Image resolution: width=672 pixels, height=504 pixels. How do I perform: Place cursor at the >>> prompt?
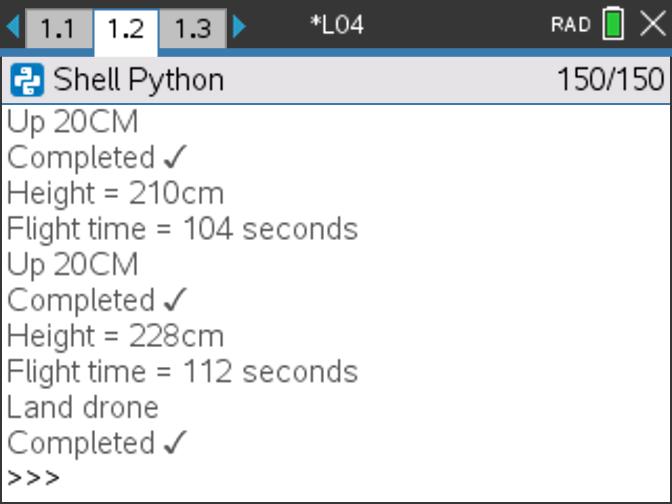click(33, 478)
